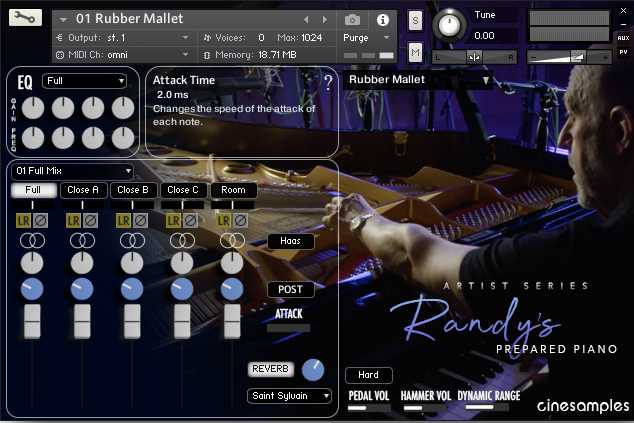The width and height of the screenshot is (634, 423).
Task: Go to previous instrument preset arrow
Action: point(306,19)
